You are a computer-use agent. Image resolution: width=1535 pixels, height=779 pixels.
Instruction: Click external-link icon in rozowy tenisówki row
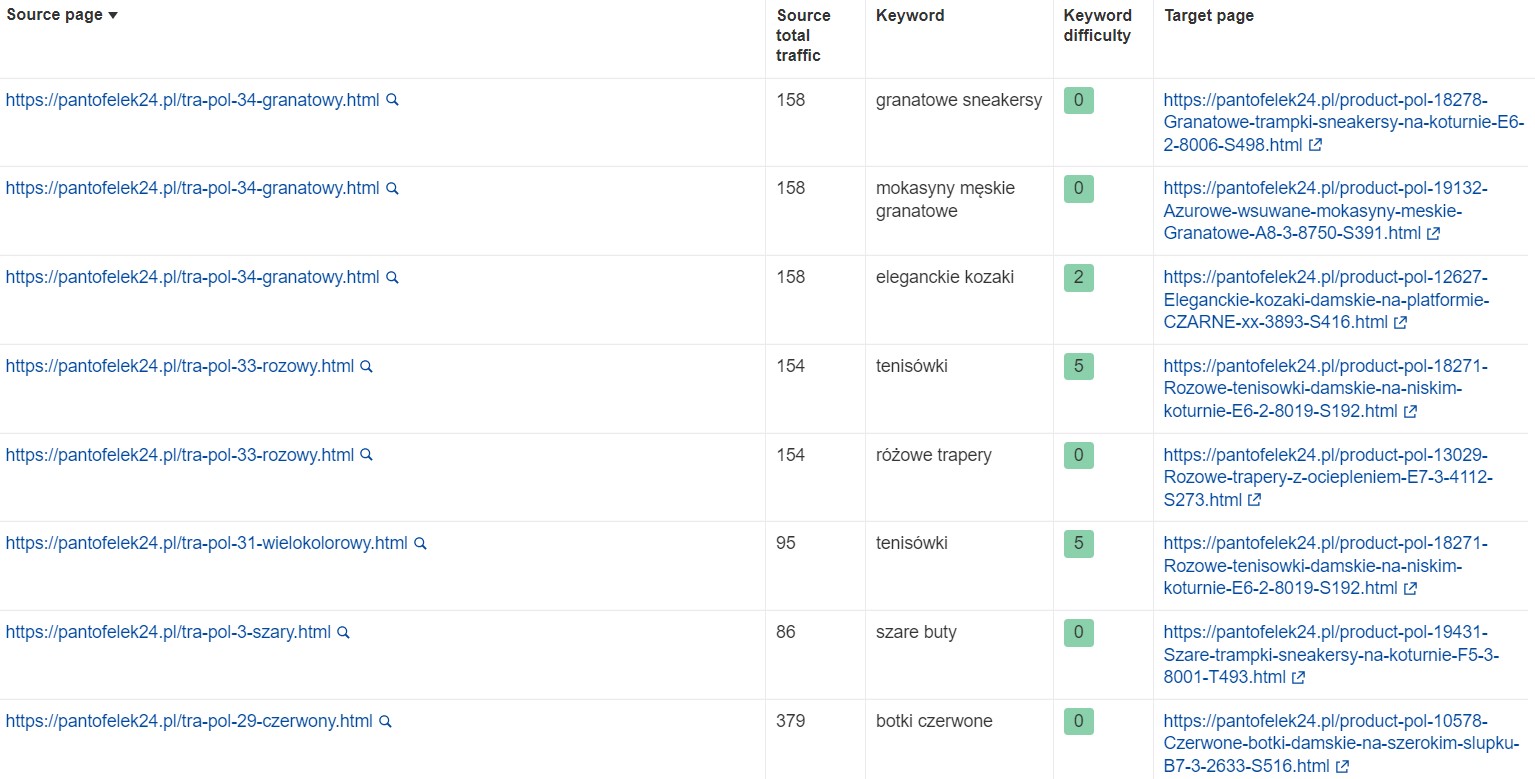point(1411,411)
